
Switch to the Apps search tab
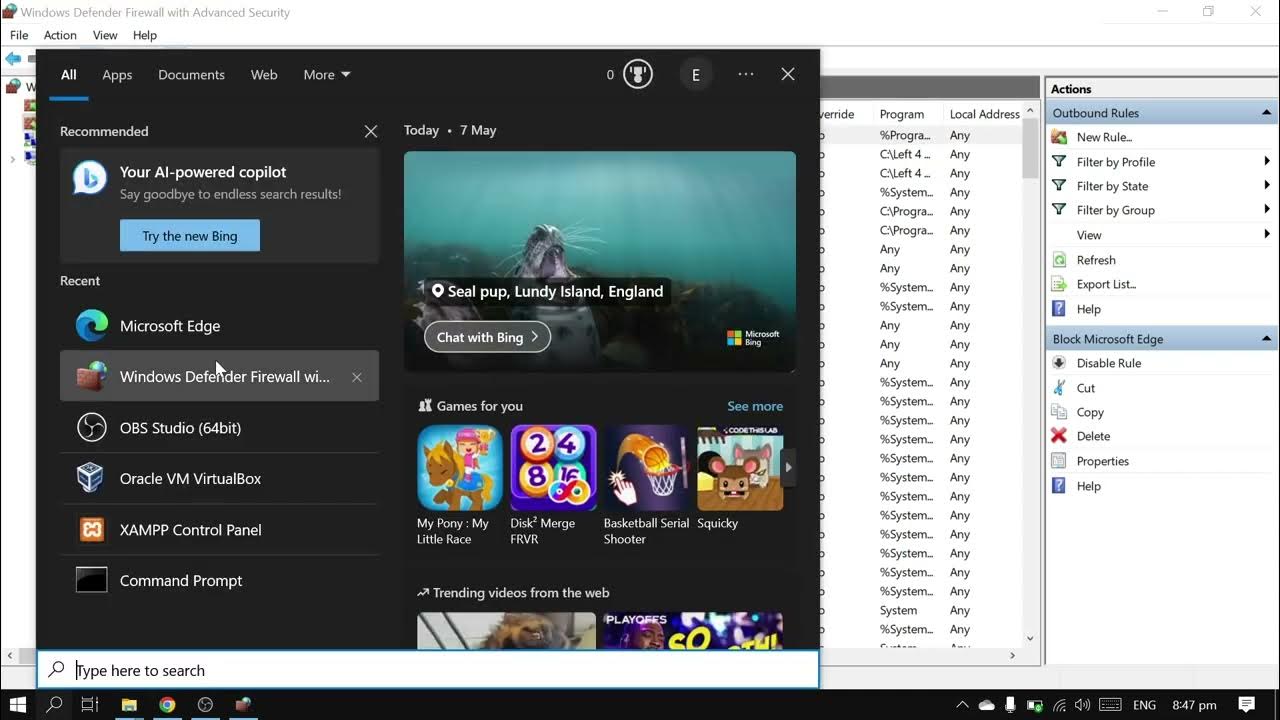coord(117,75)
